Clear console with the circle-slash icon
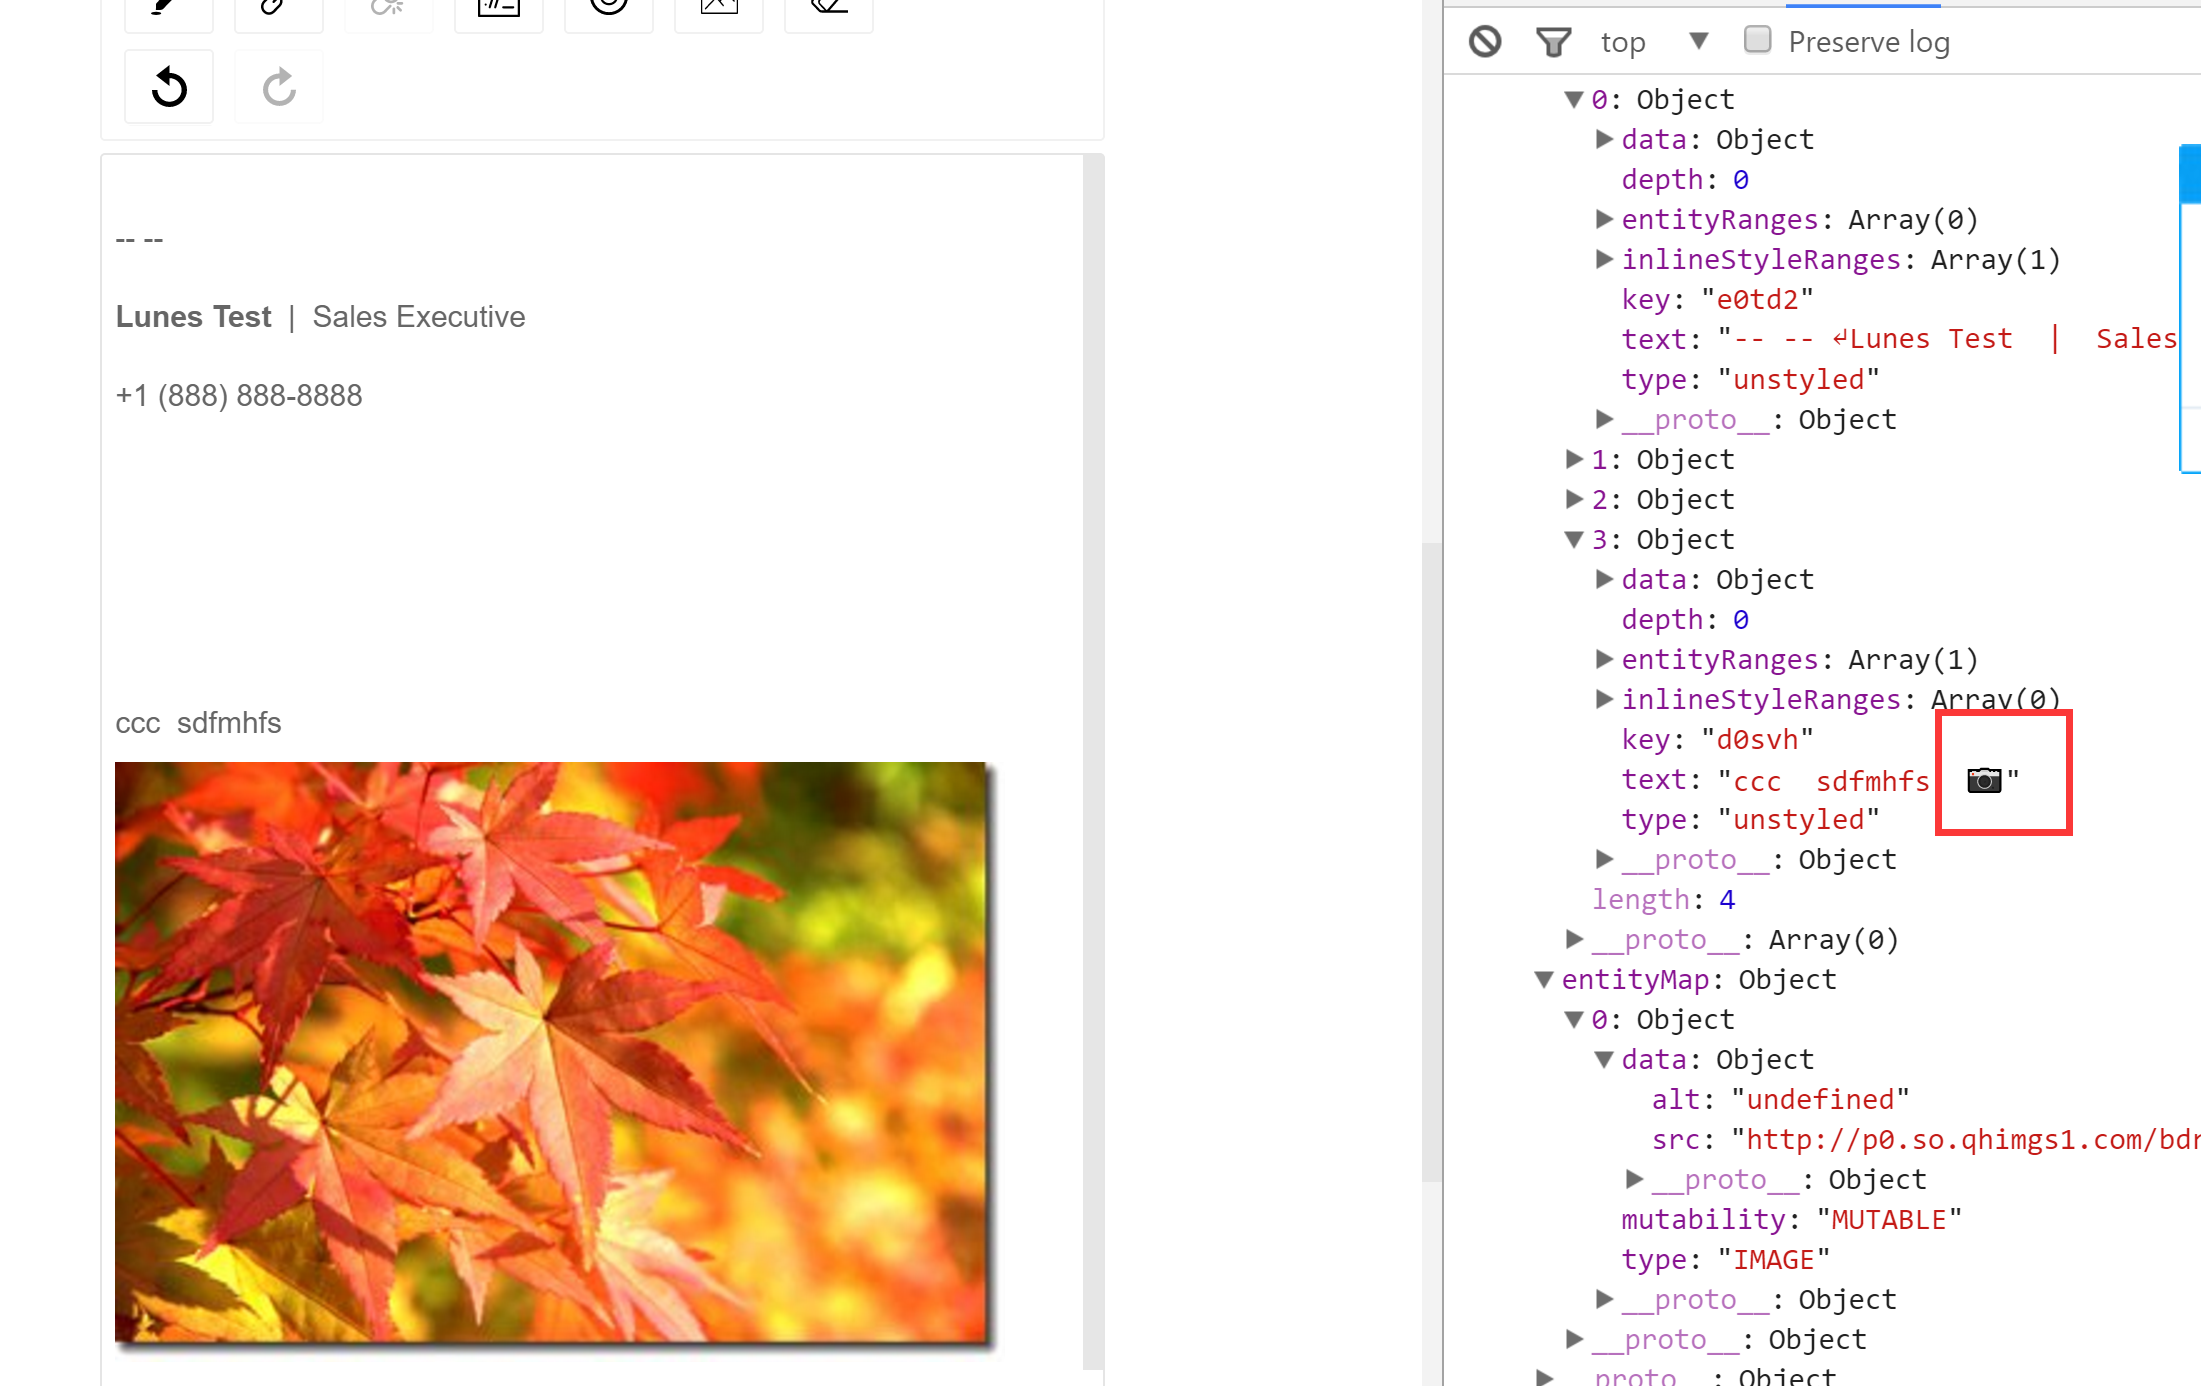 coord(1485,42)
